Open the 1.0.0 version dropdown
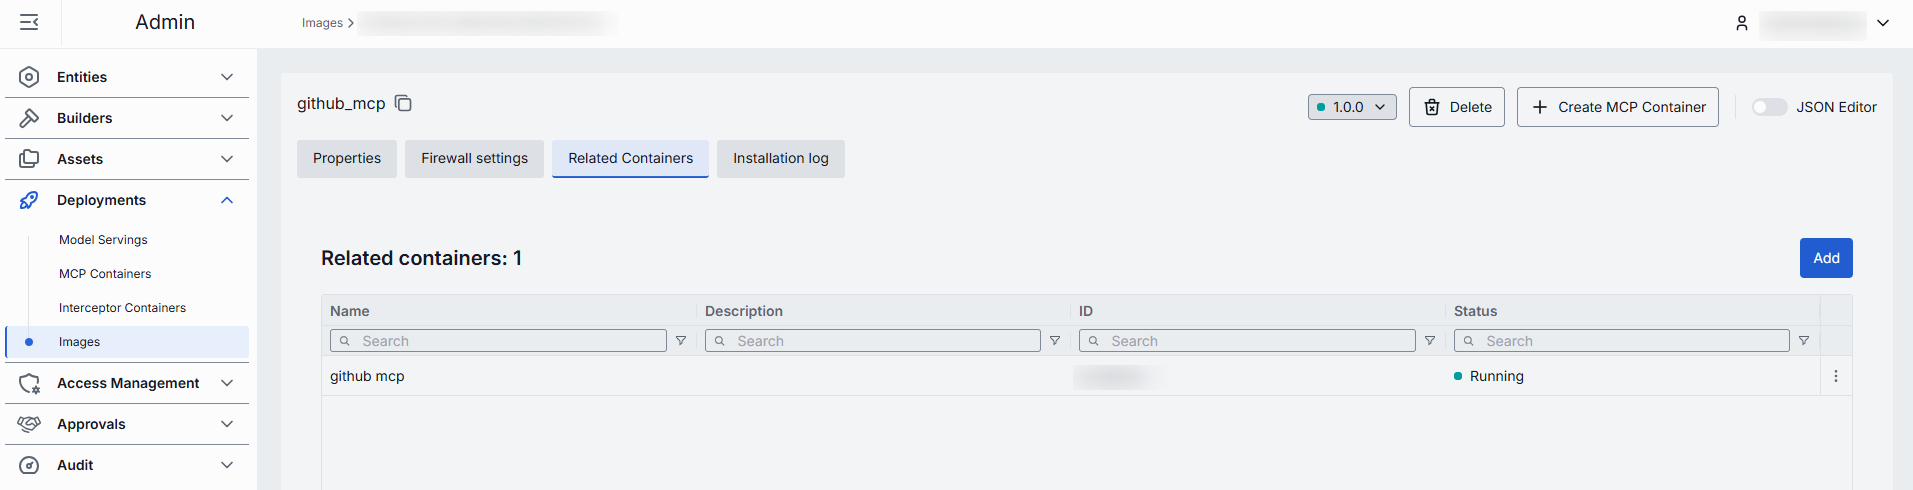 [x=1352, y=107]
